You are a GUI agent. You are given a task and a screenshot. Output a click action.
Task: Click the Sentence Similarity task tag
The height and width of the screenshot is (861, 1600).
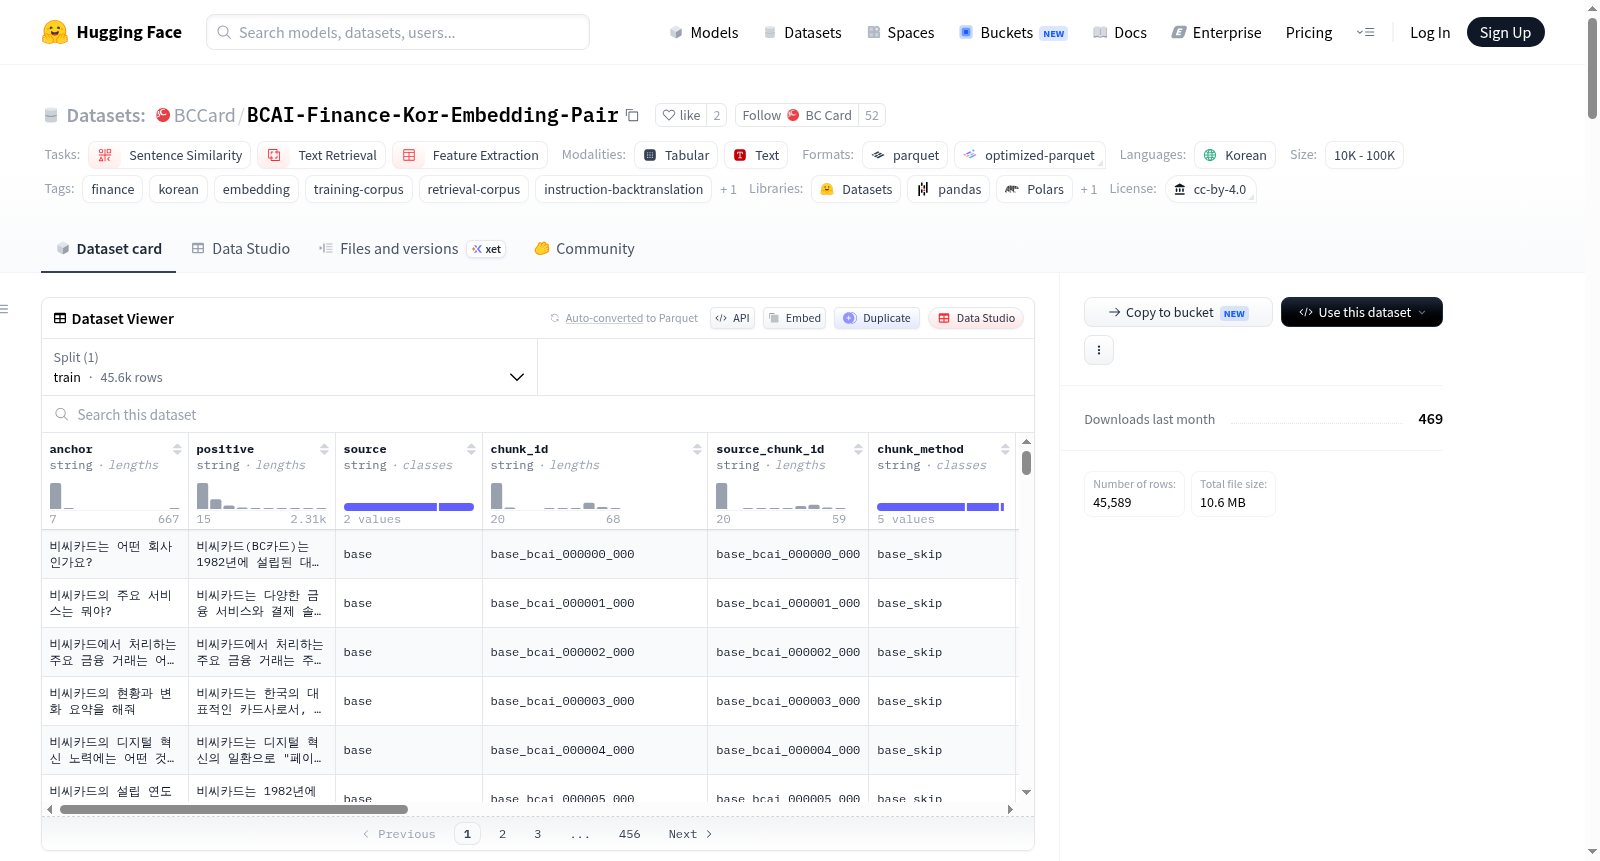(169, 155)
